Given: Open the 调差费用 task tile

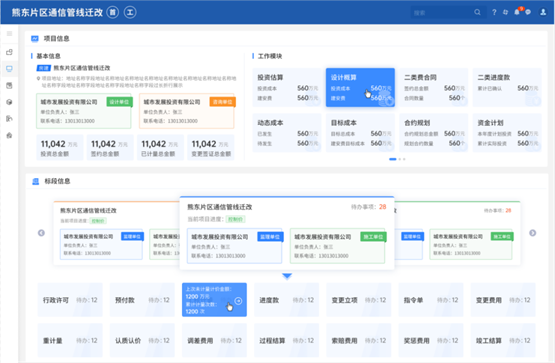Looking at the screenshot, I should click(214, 340).
